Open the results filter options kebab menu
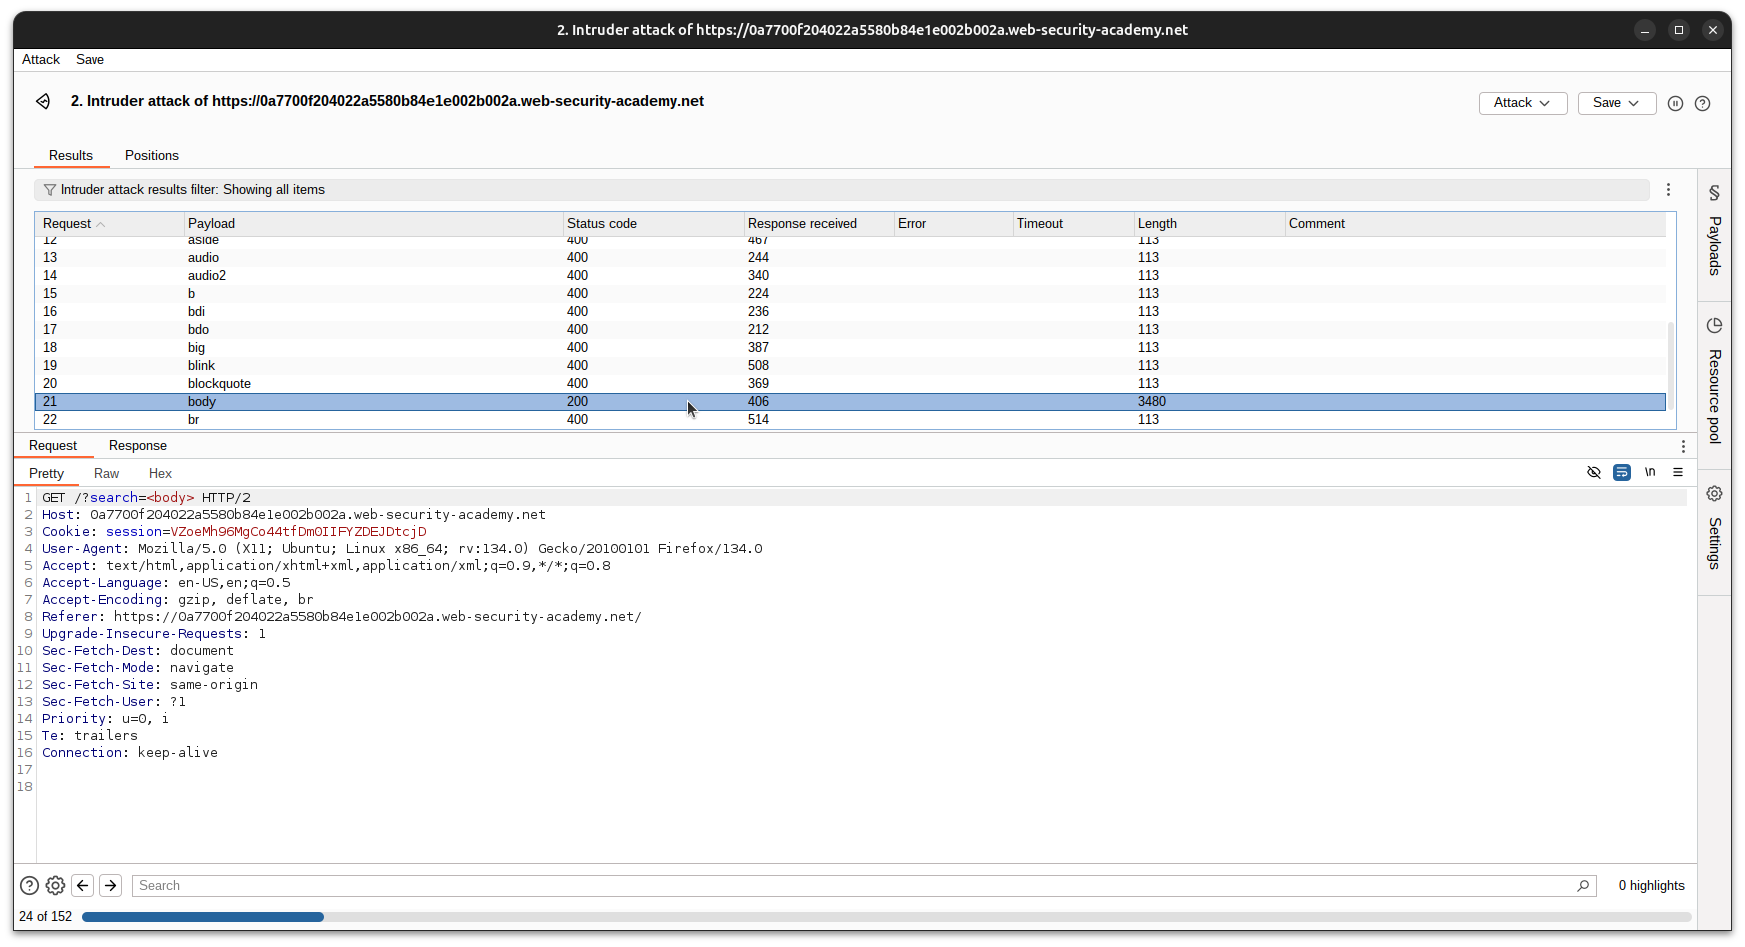This screenshot has width=1745, height=947. pyautogui.click(x=1668, y=190)
